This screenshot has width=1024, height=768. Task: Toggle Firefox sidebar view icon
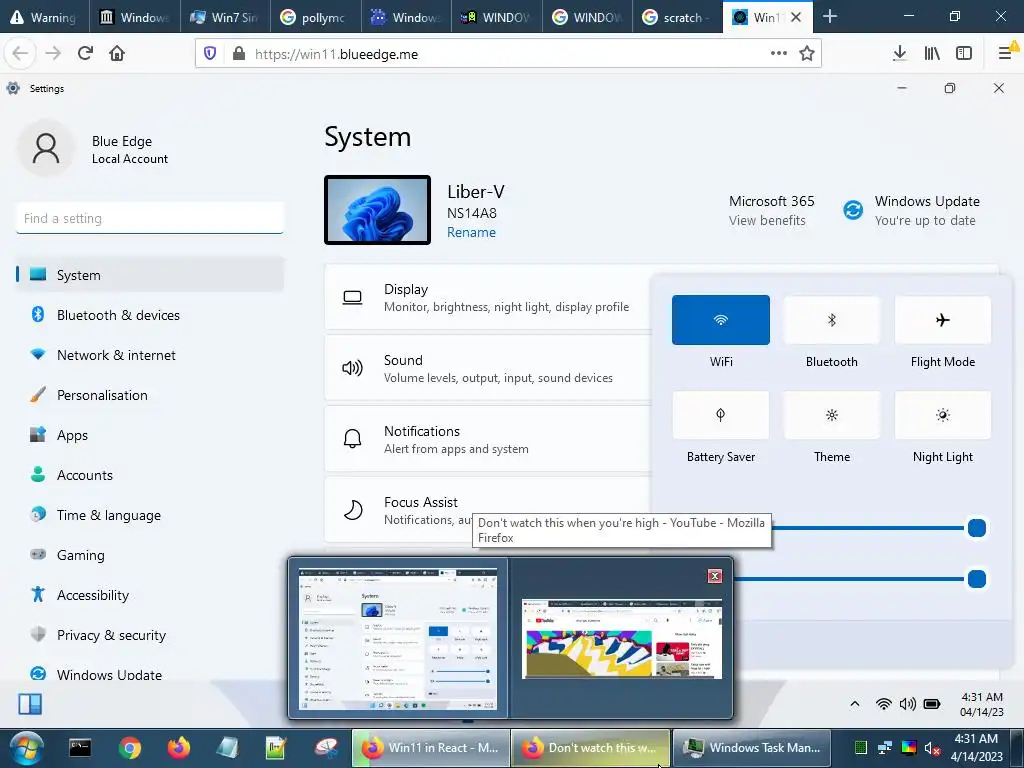tap(964, 54)
